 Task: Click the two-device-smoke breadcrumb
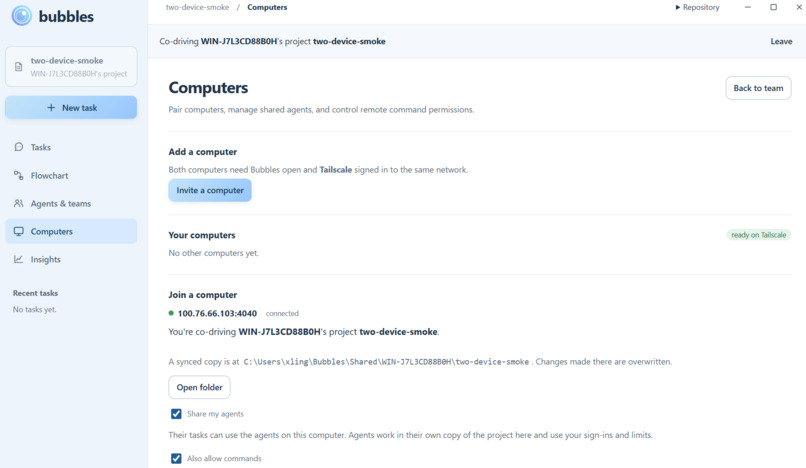click(x=197, y=7)
